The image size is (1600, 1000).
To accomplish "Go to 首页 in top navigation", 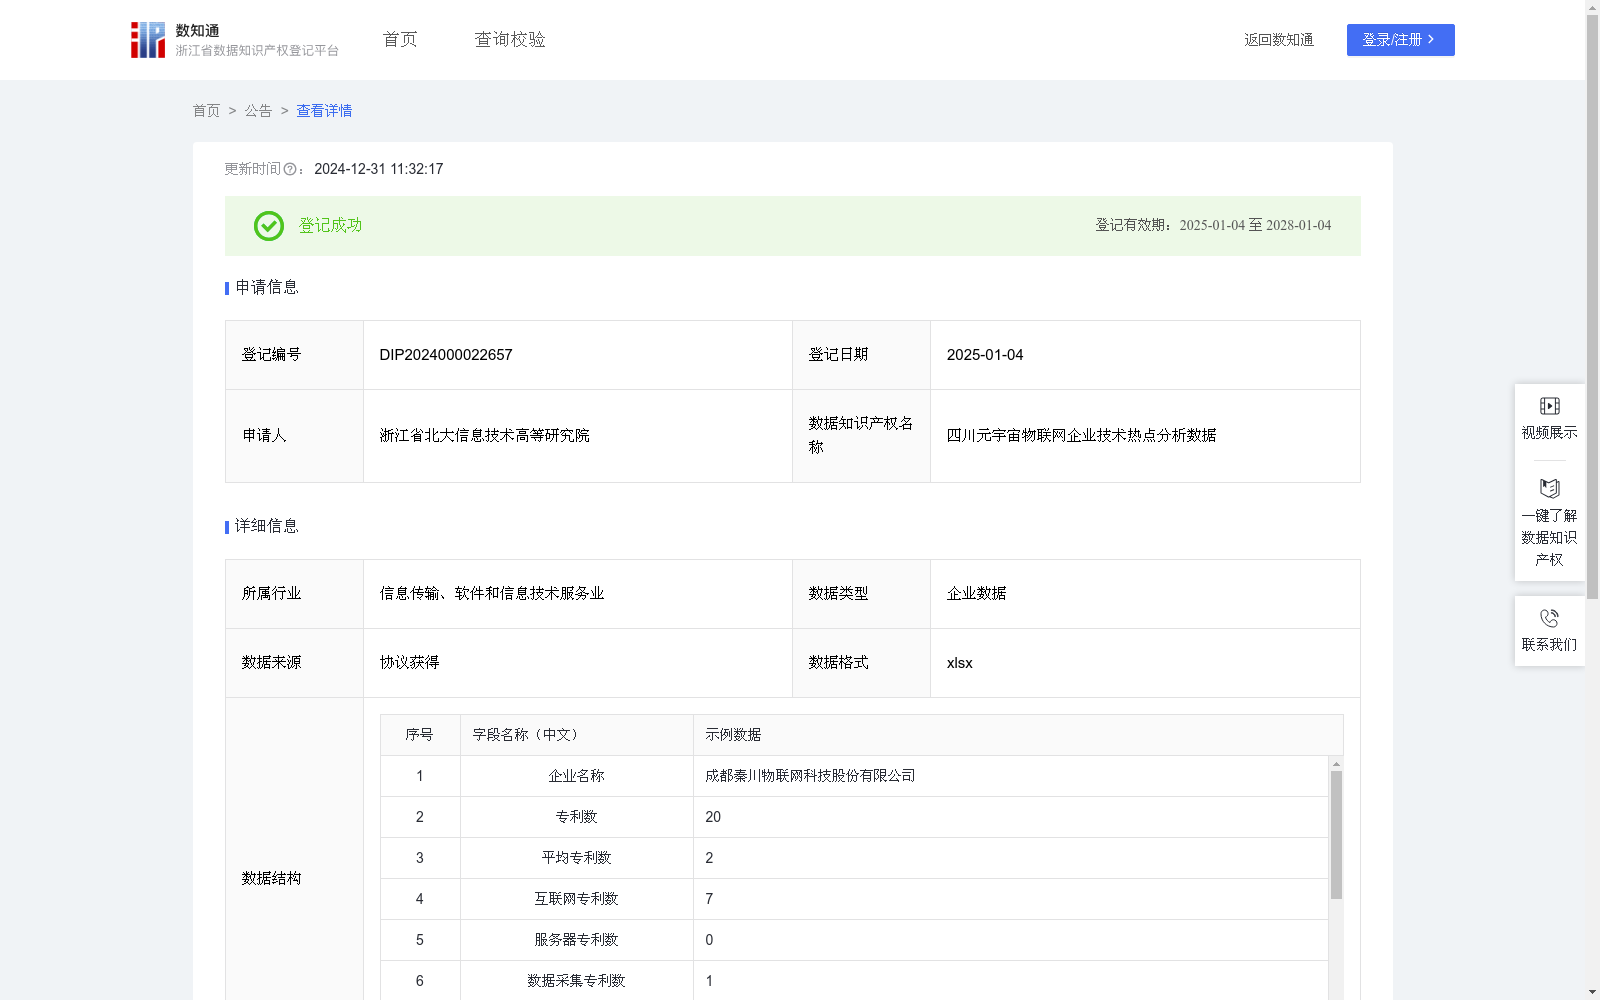I will pos(400,39).
